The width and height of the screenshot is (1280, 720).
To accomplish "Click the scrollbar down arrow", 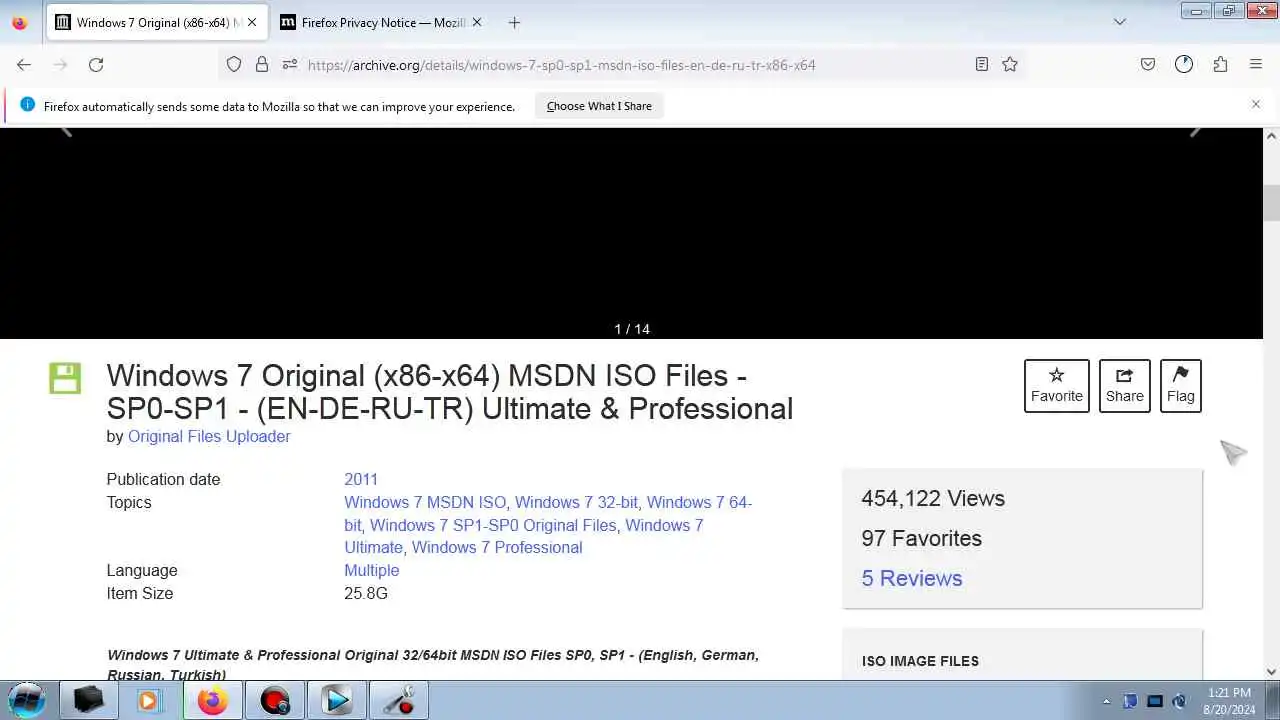I will point(1271,672).
